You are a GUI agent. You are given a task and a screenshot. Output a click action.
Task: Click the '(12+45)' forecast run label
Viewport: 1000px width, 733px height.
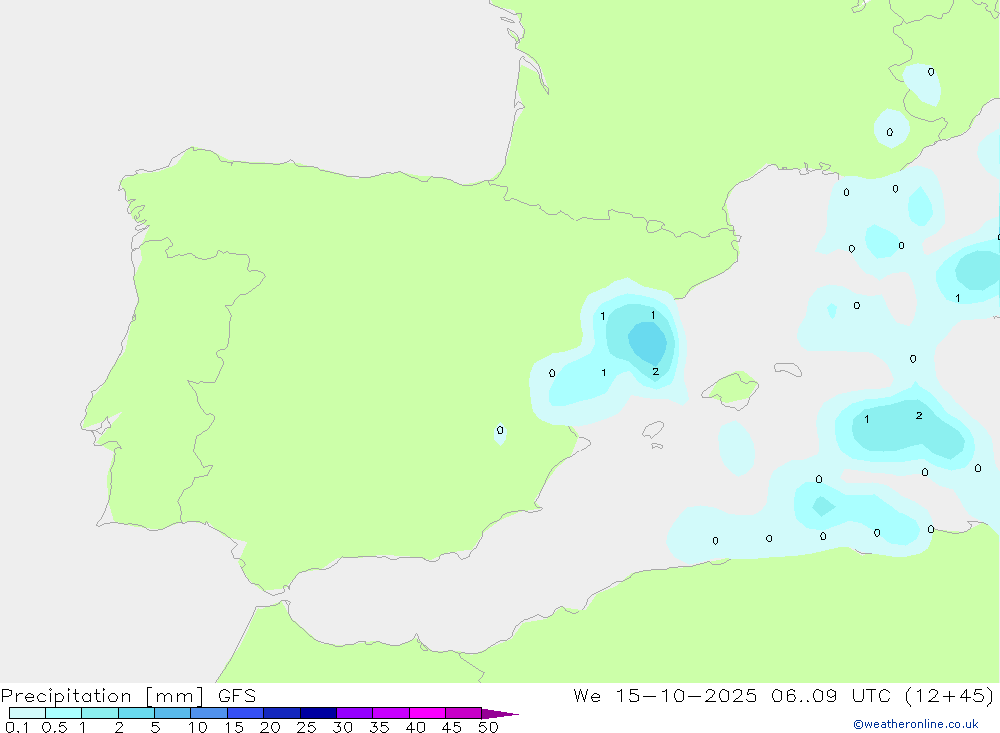[949, 695]
